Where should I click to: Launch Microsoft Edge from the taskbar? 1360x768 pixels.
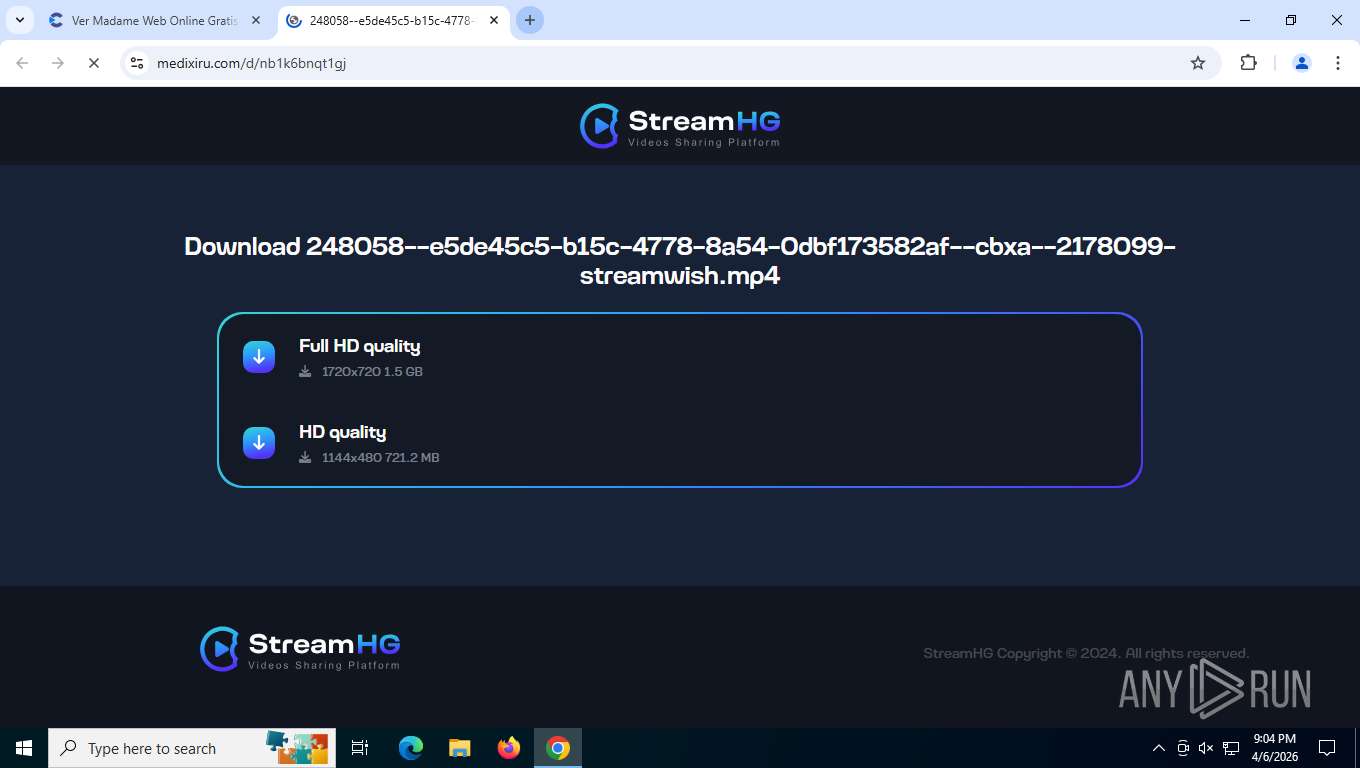(x=411, y=748)
